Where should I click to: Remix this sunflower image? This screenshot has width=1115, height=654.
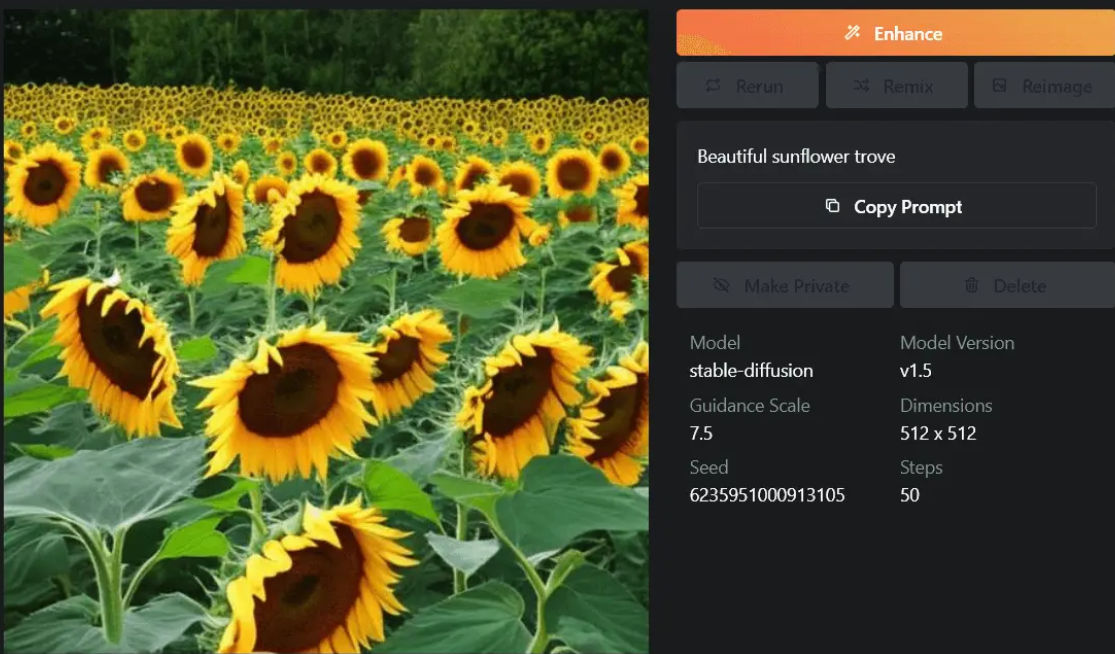897,86
